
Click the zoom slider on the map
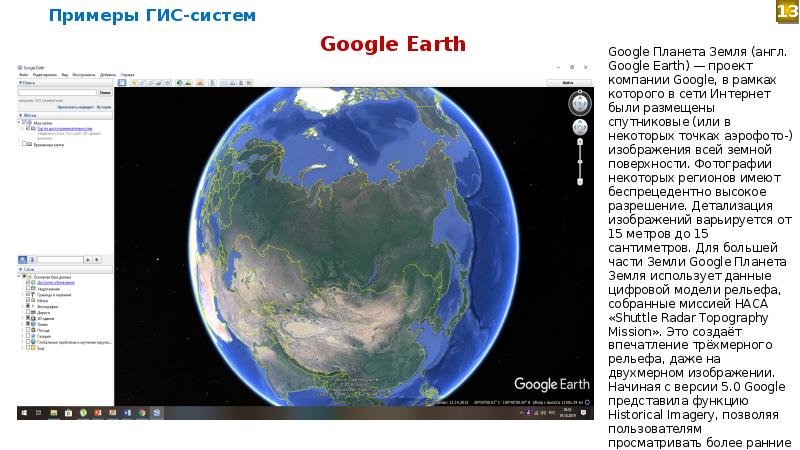click(x=580, y=160)
